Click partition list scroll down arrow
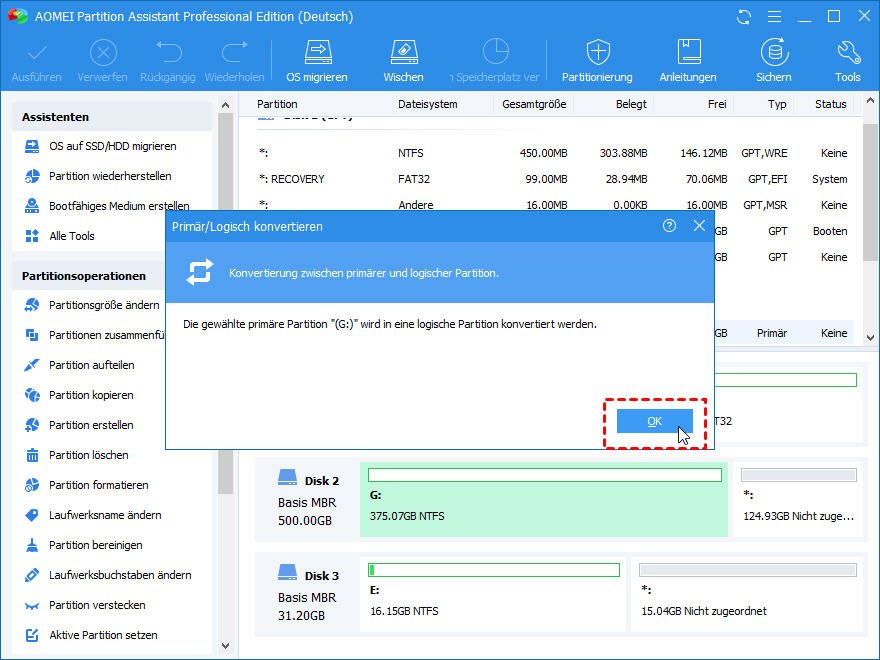 point(870,338)
